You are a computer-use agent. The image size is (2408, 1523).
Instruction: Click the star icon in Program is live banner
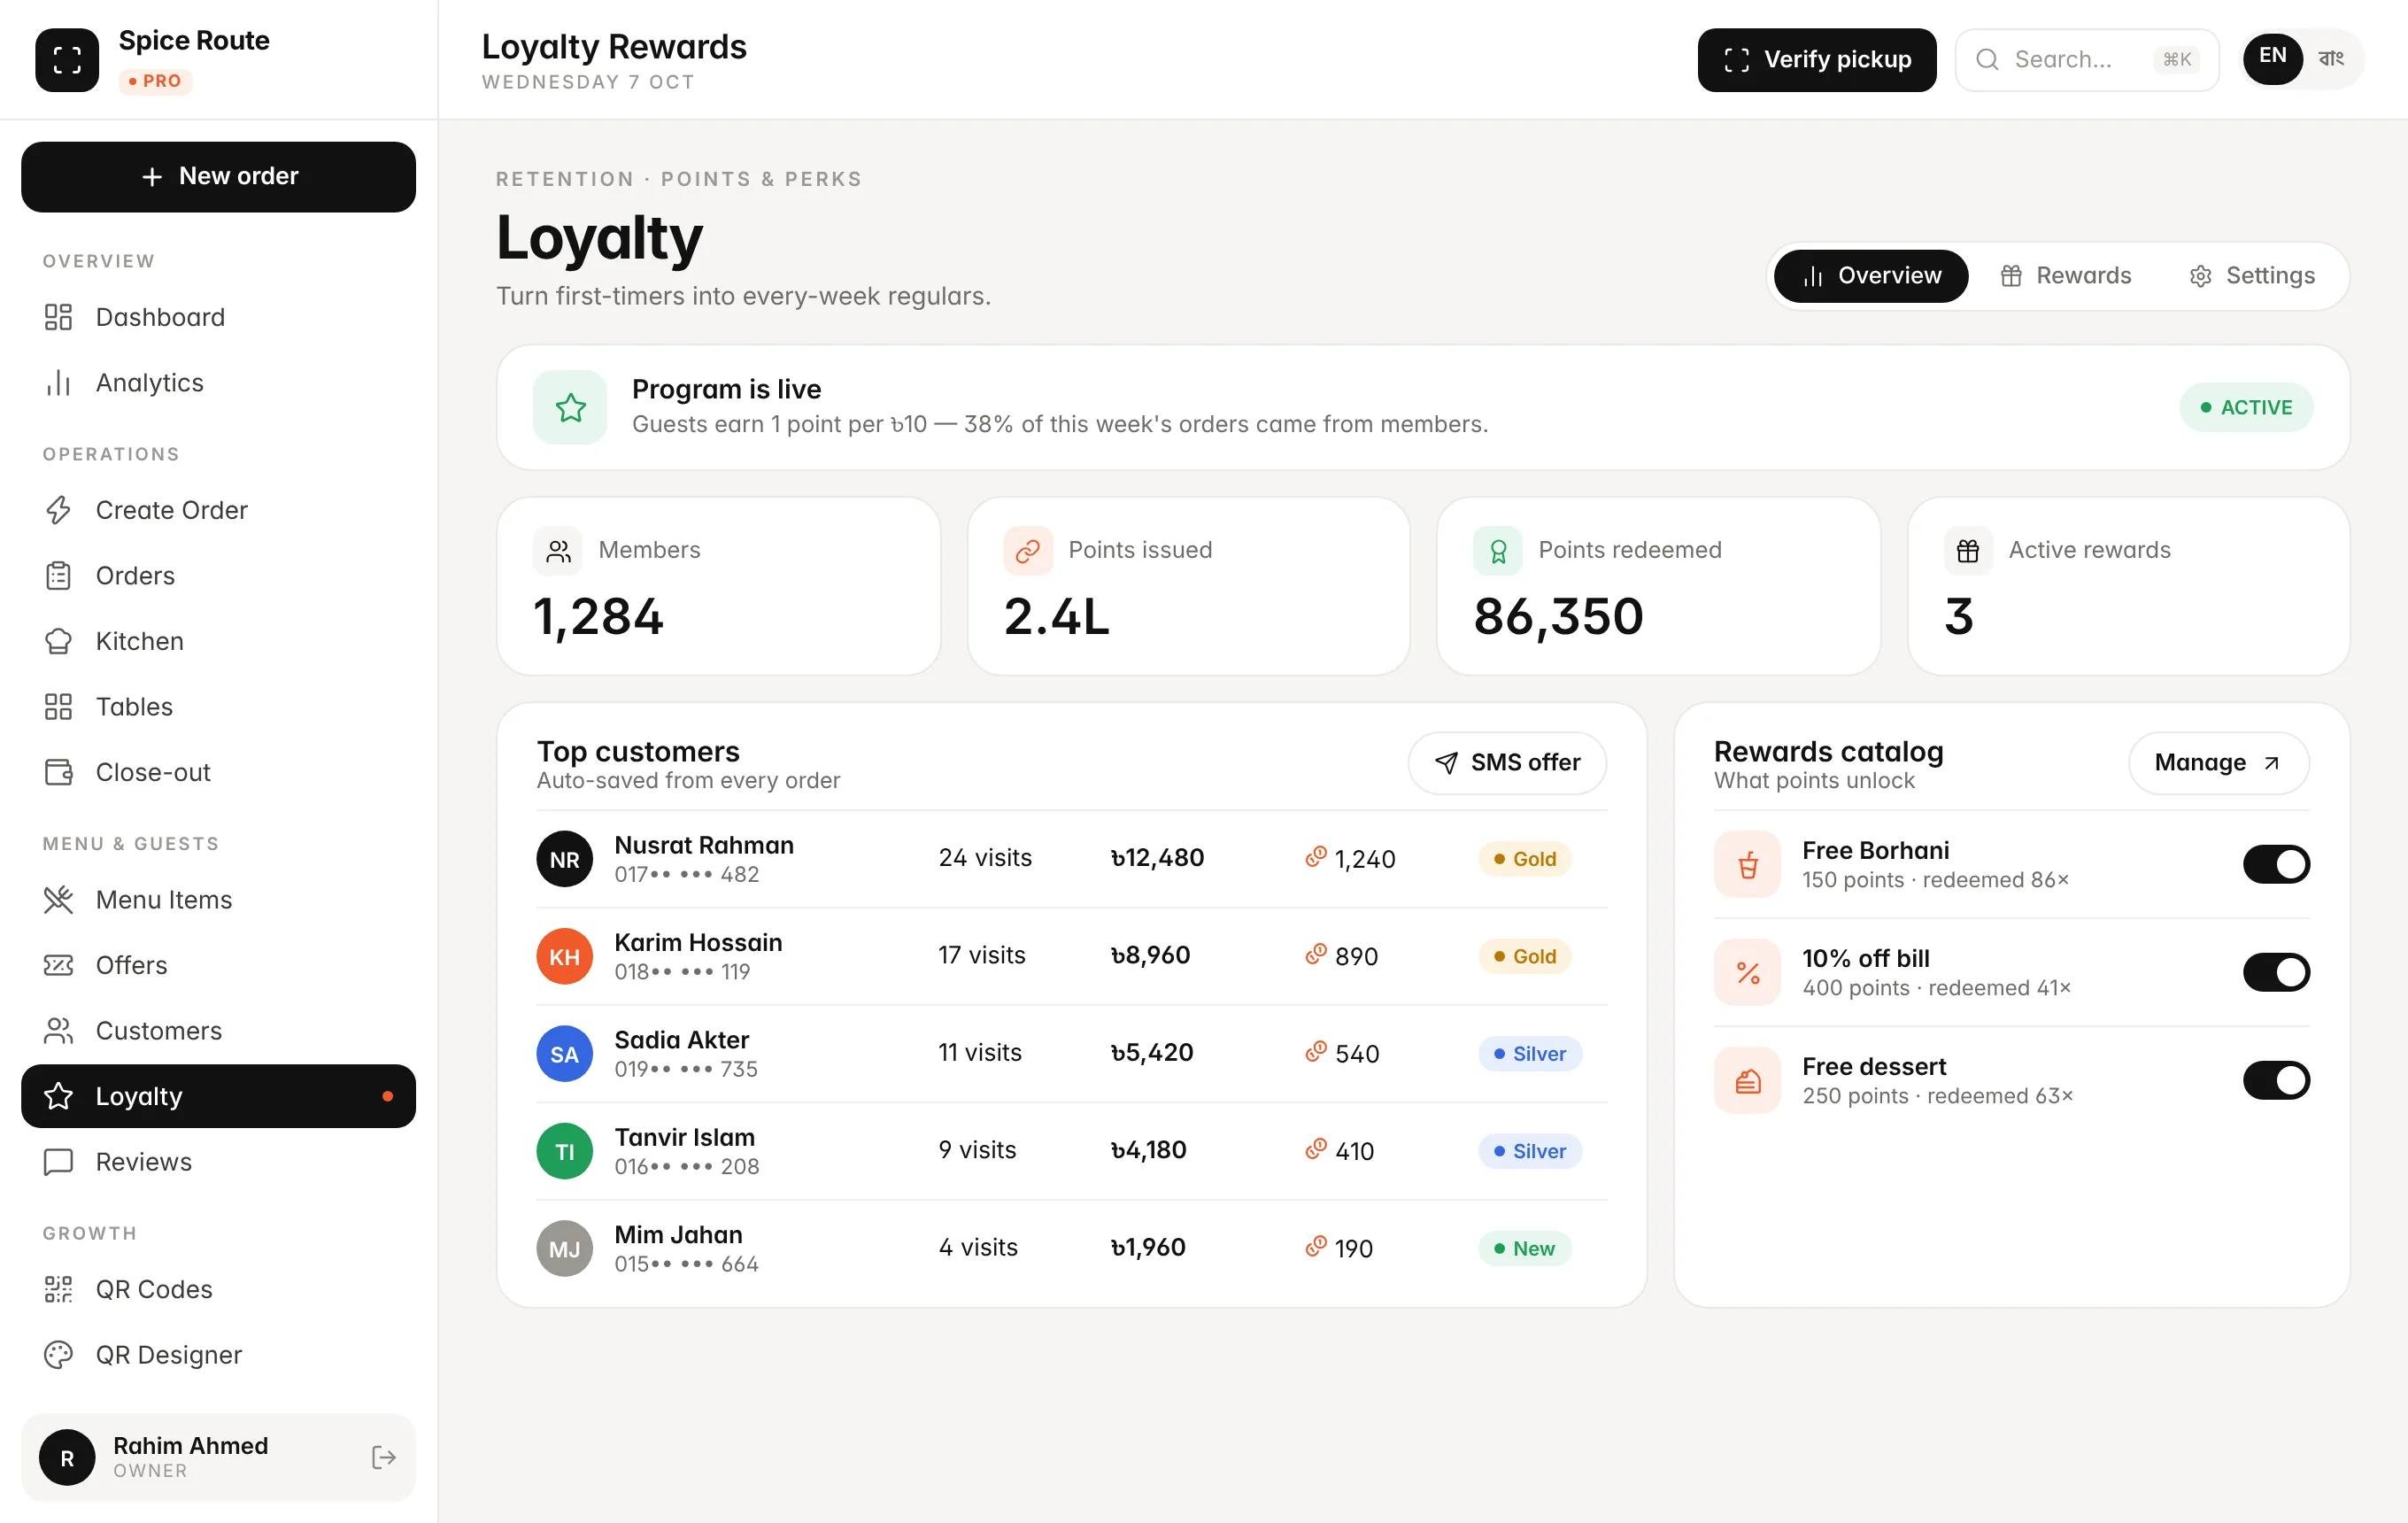[570, 407]
